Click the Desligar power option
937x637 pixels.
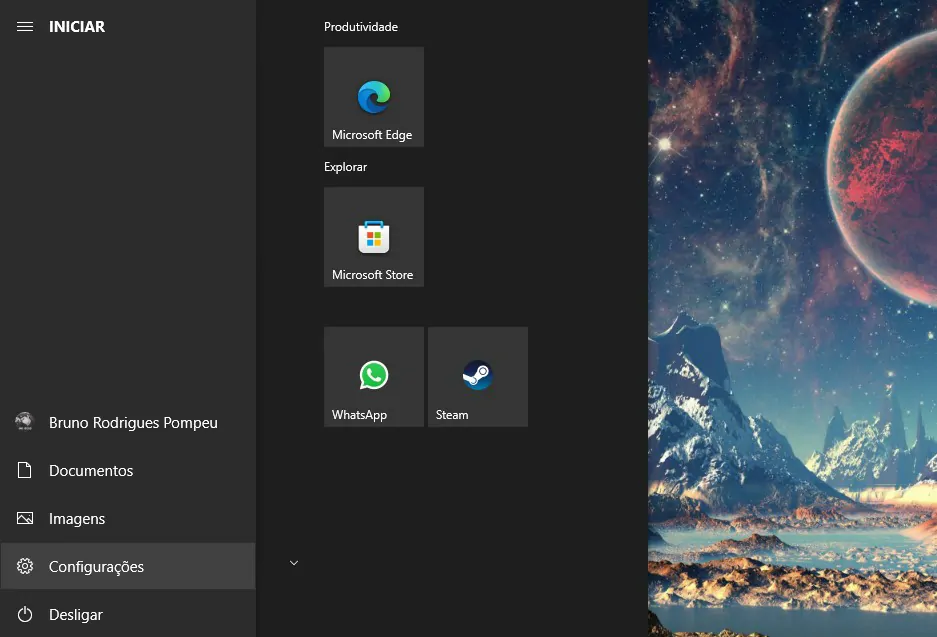[x=128, y=614]
